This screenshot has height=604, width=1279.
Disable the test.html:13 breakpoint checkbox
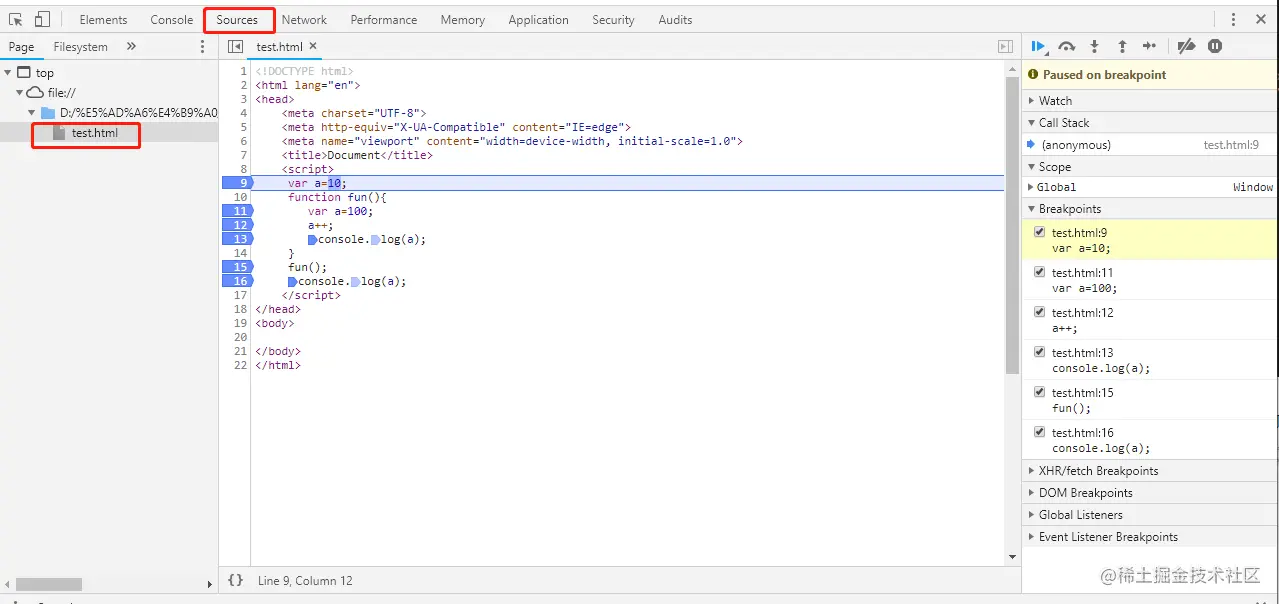point(1039,352)
